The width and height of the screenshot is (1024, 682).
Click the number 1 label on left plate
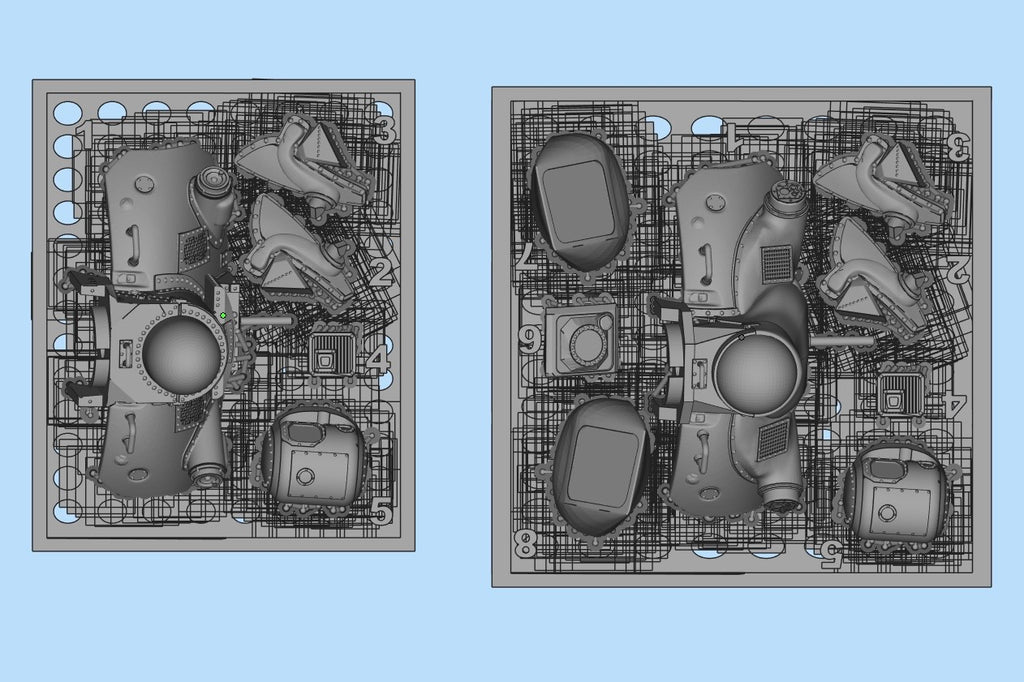tap(82, 135)
